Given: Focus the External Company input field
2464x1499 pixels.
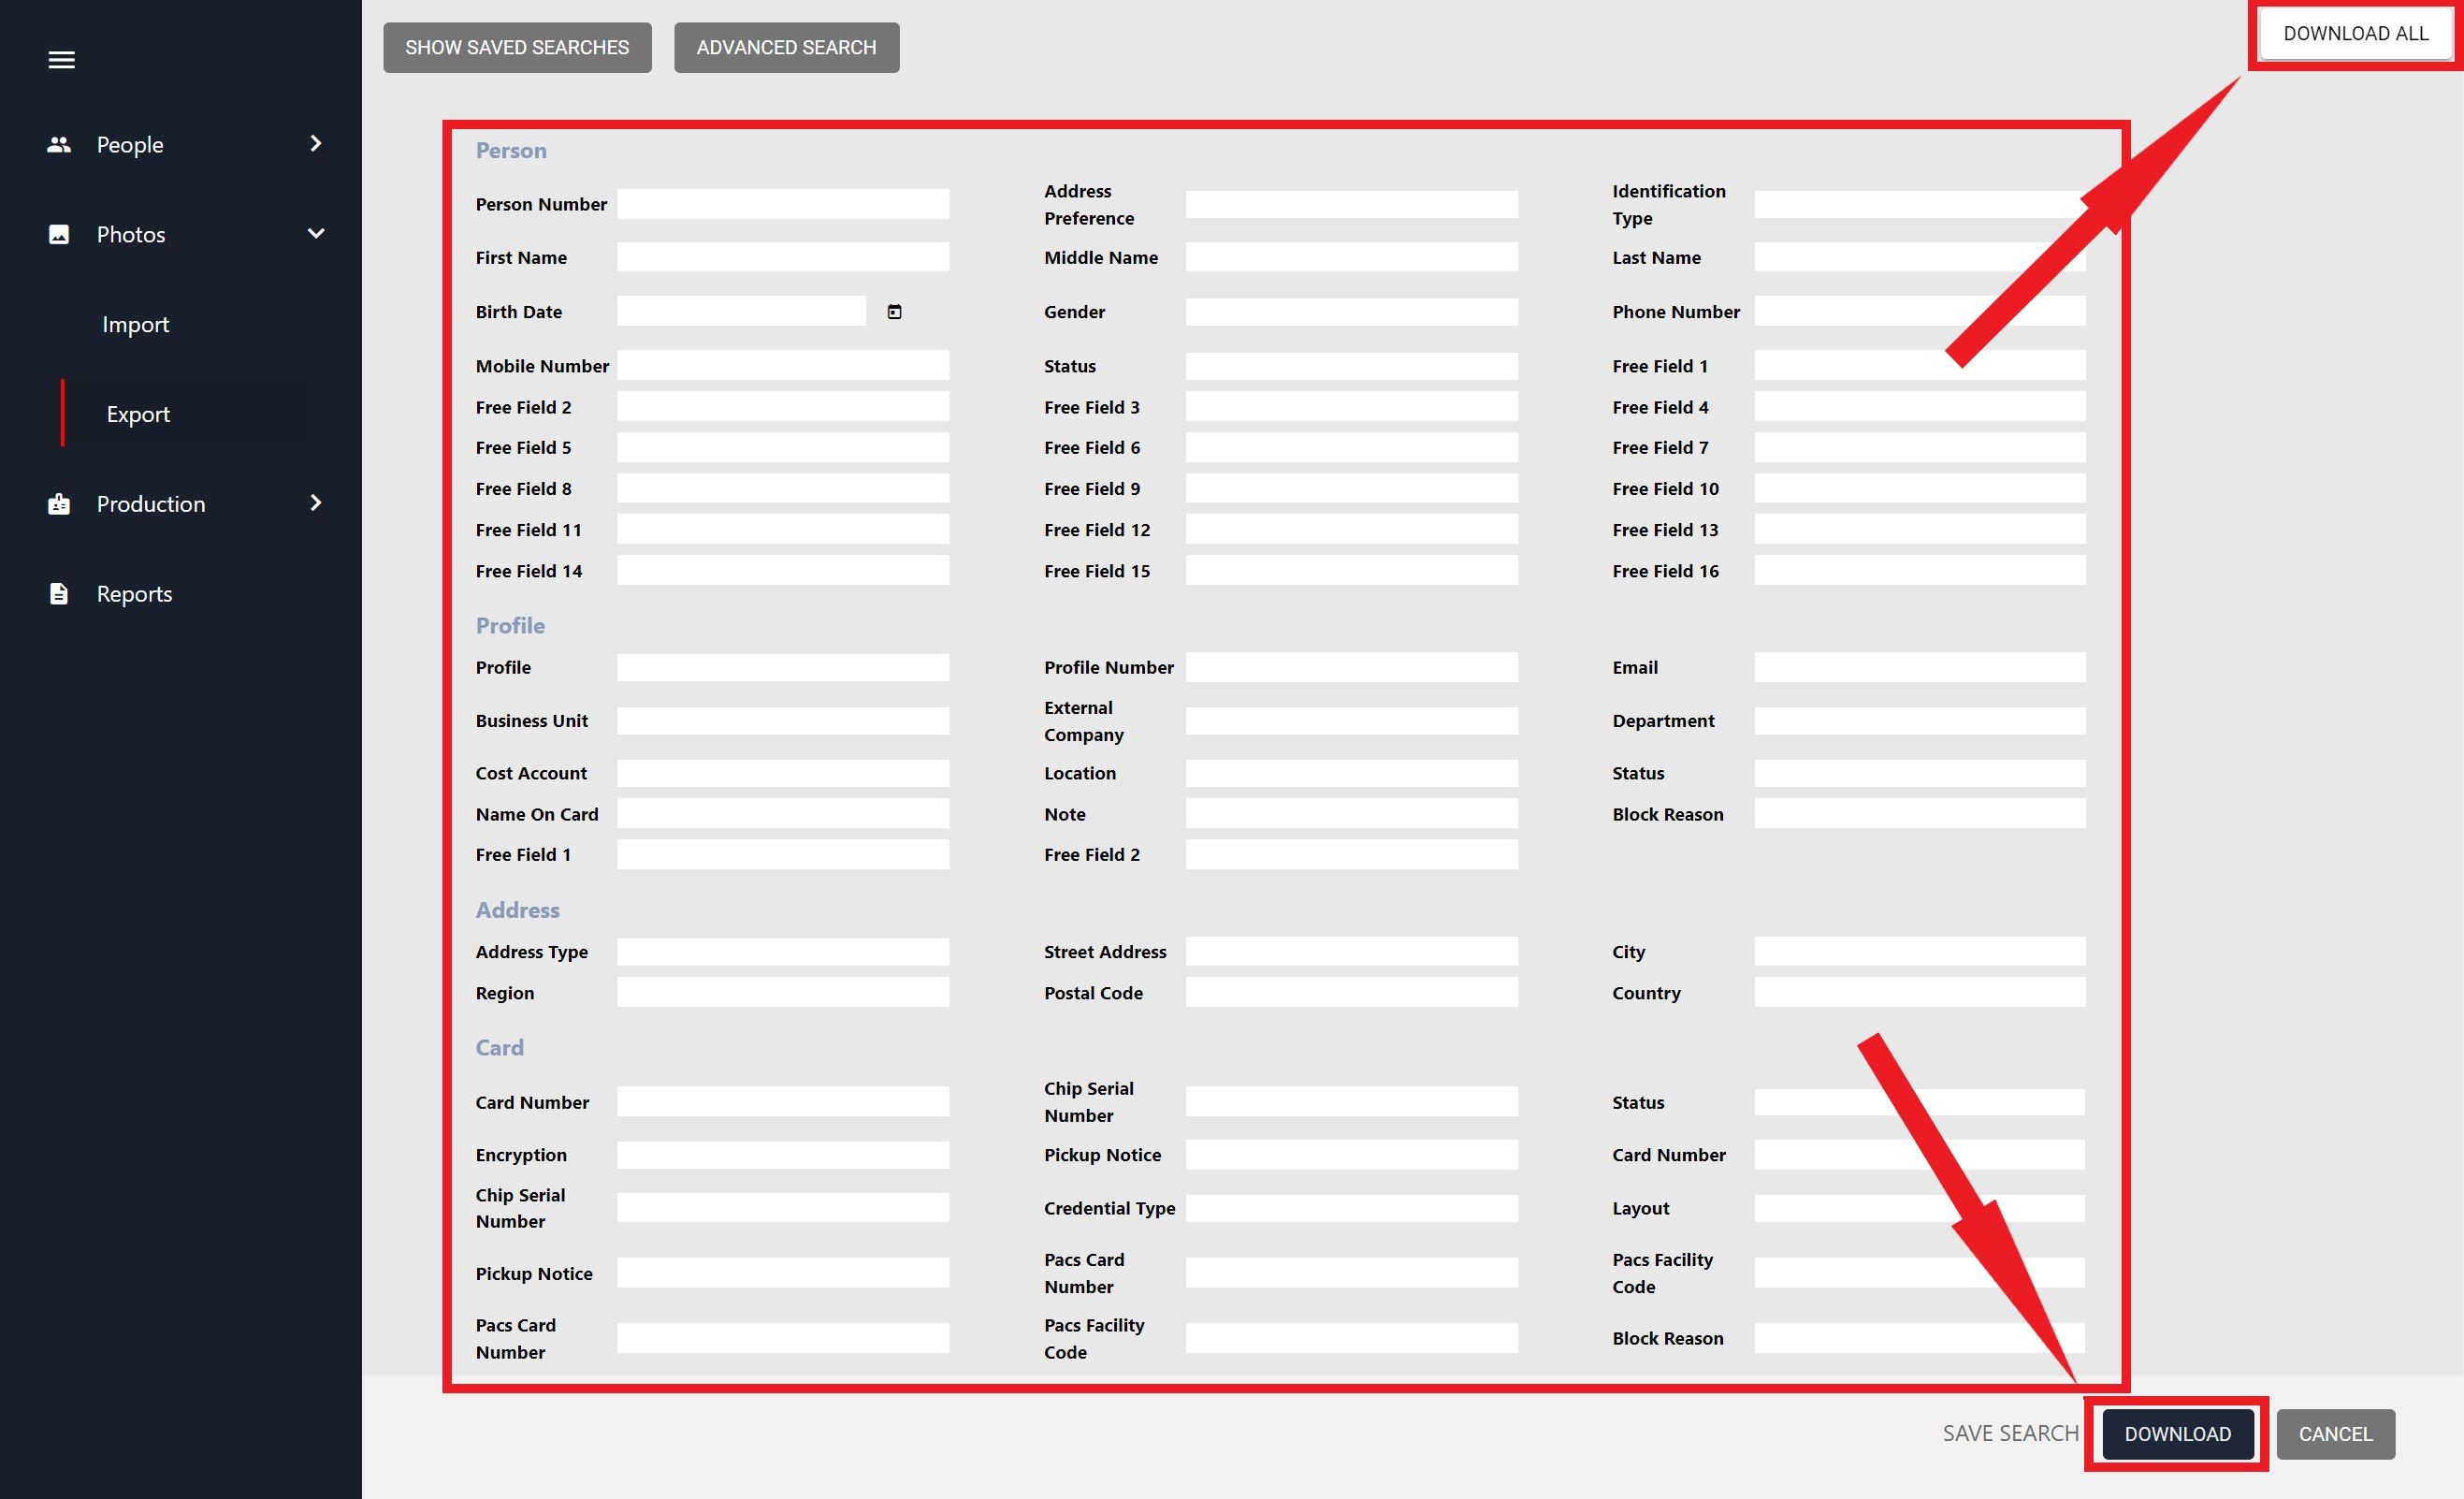Looking at the screenshot, I should [1351, 721].
